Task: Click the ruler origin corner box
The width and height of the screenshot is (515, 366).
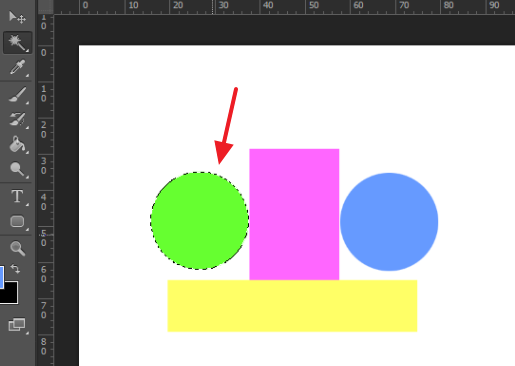Action: (x=46, y=7)
